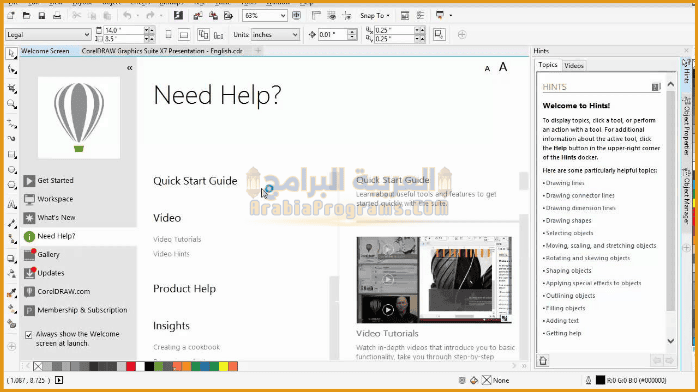Select the Zoom tool in toolbox
The height and width of the screenshot is (392, 698).
(x=12, y=105)
